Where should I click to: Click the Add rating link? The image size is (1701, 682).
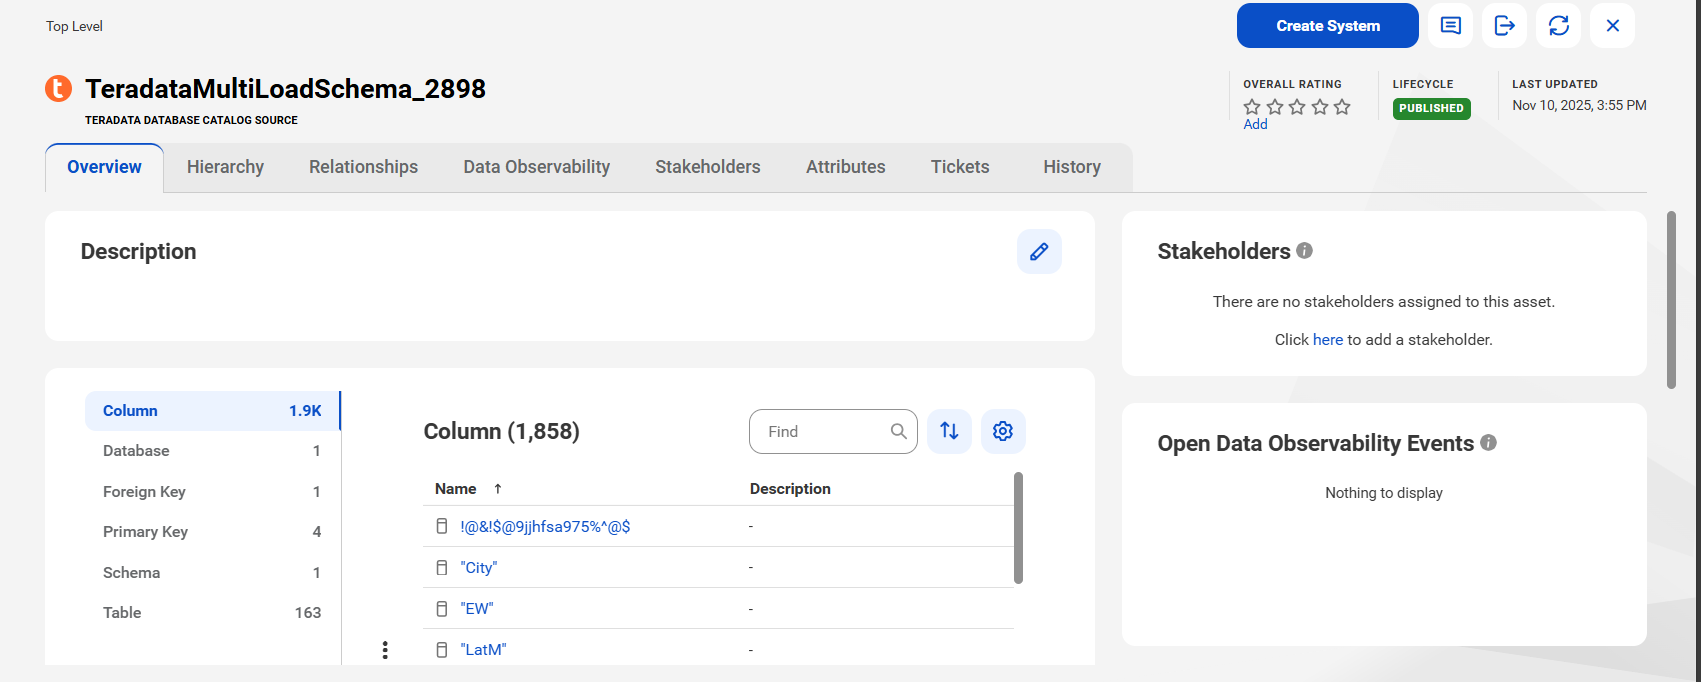[1255, 125]
